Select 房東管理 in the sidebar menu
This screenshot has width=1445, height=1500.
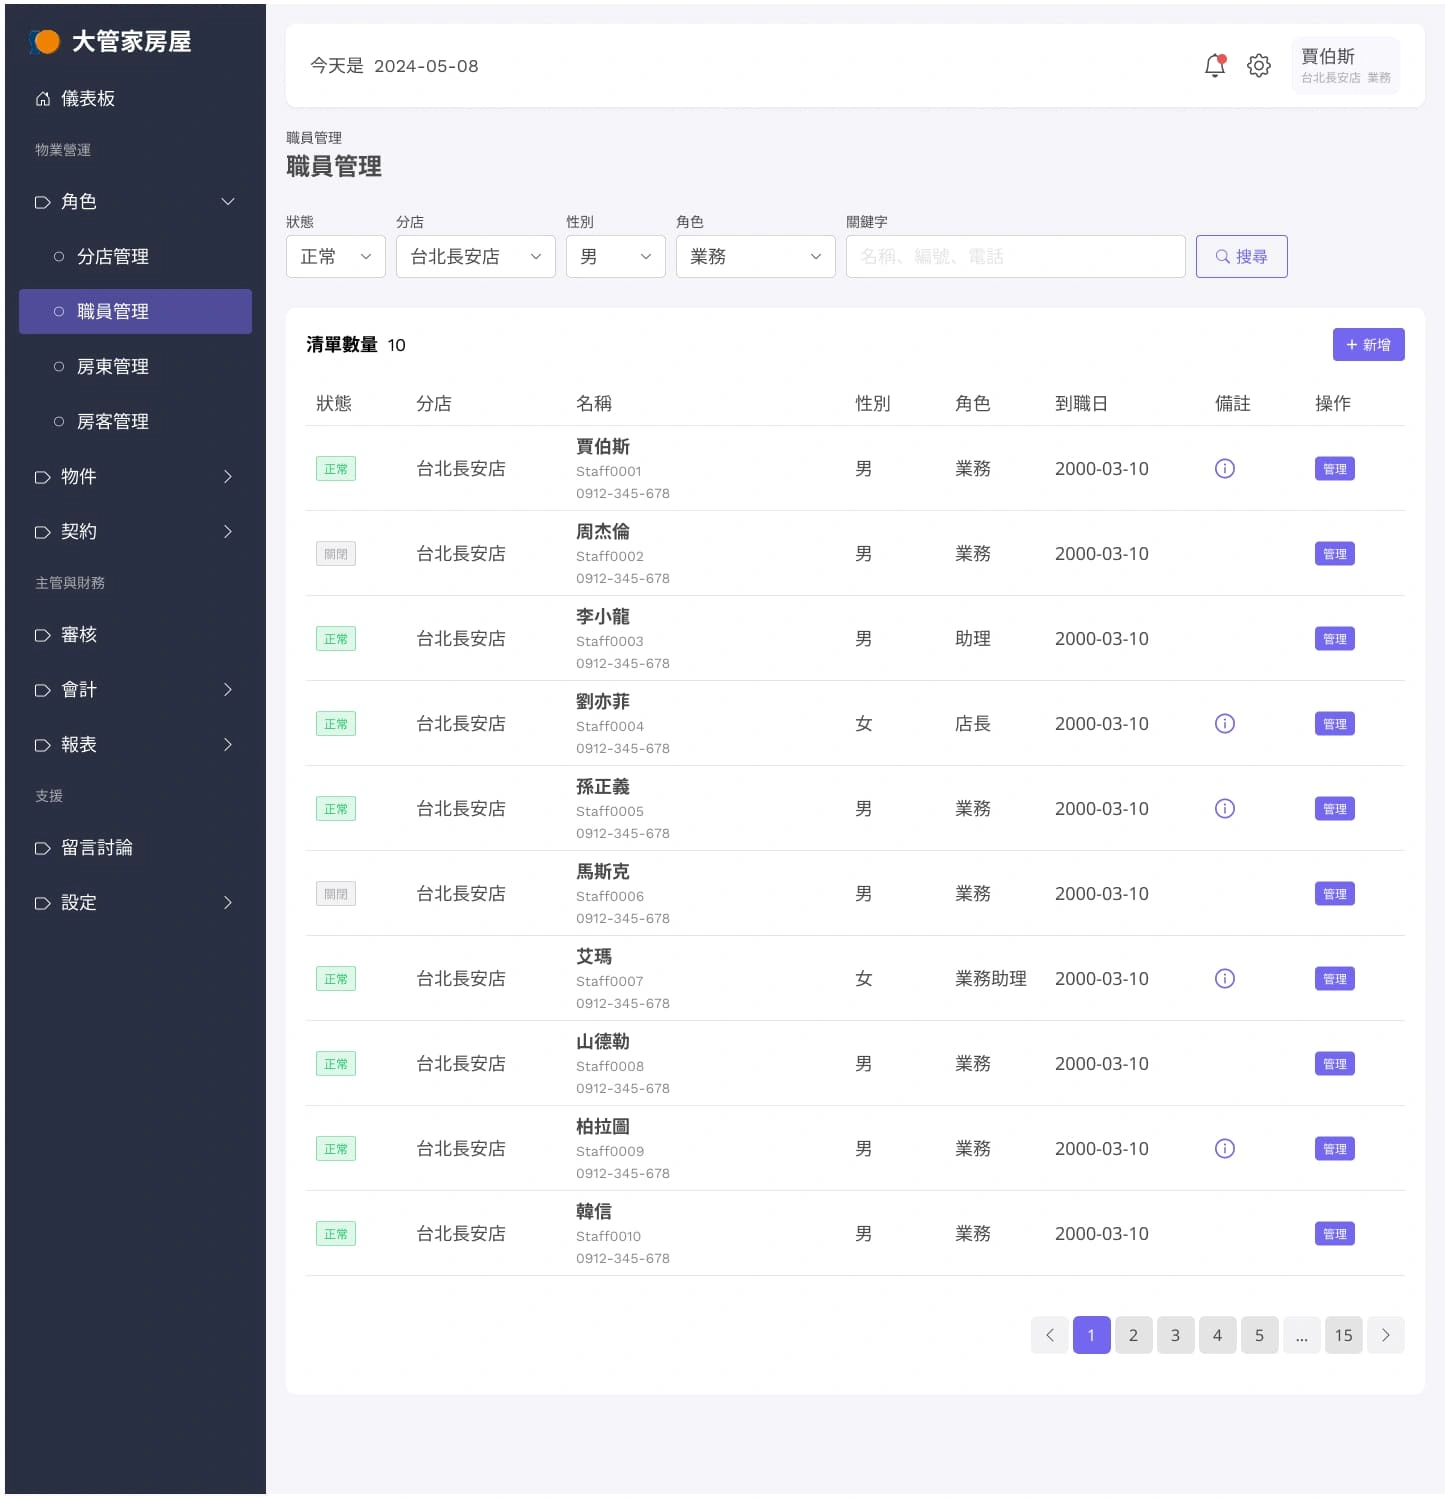click(x=111, y=366)
